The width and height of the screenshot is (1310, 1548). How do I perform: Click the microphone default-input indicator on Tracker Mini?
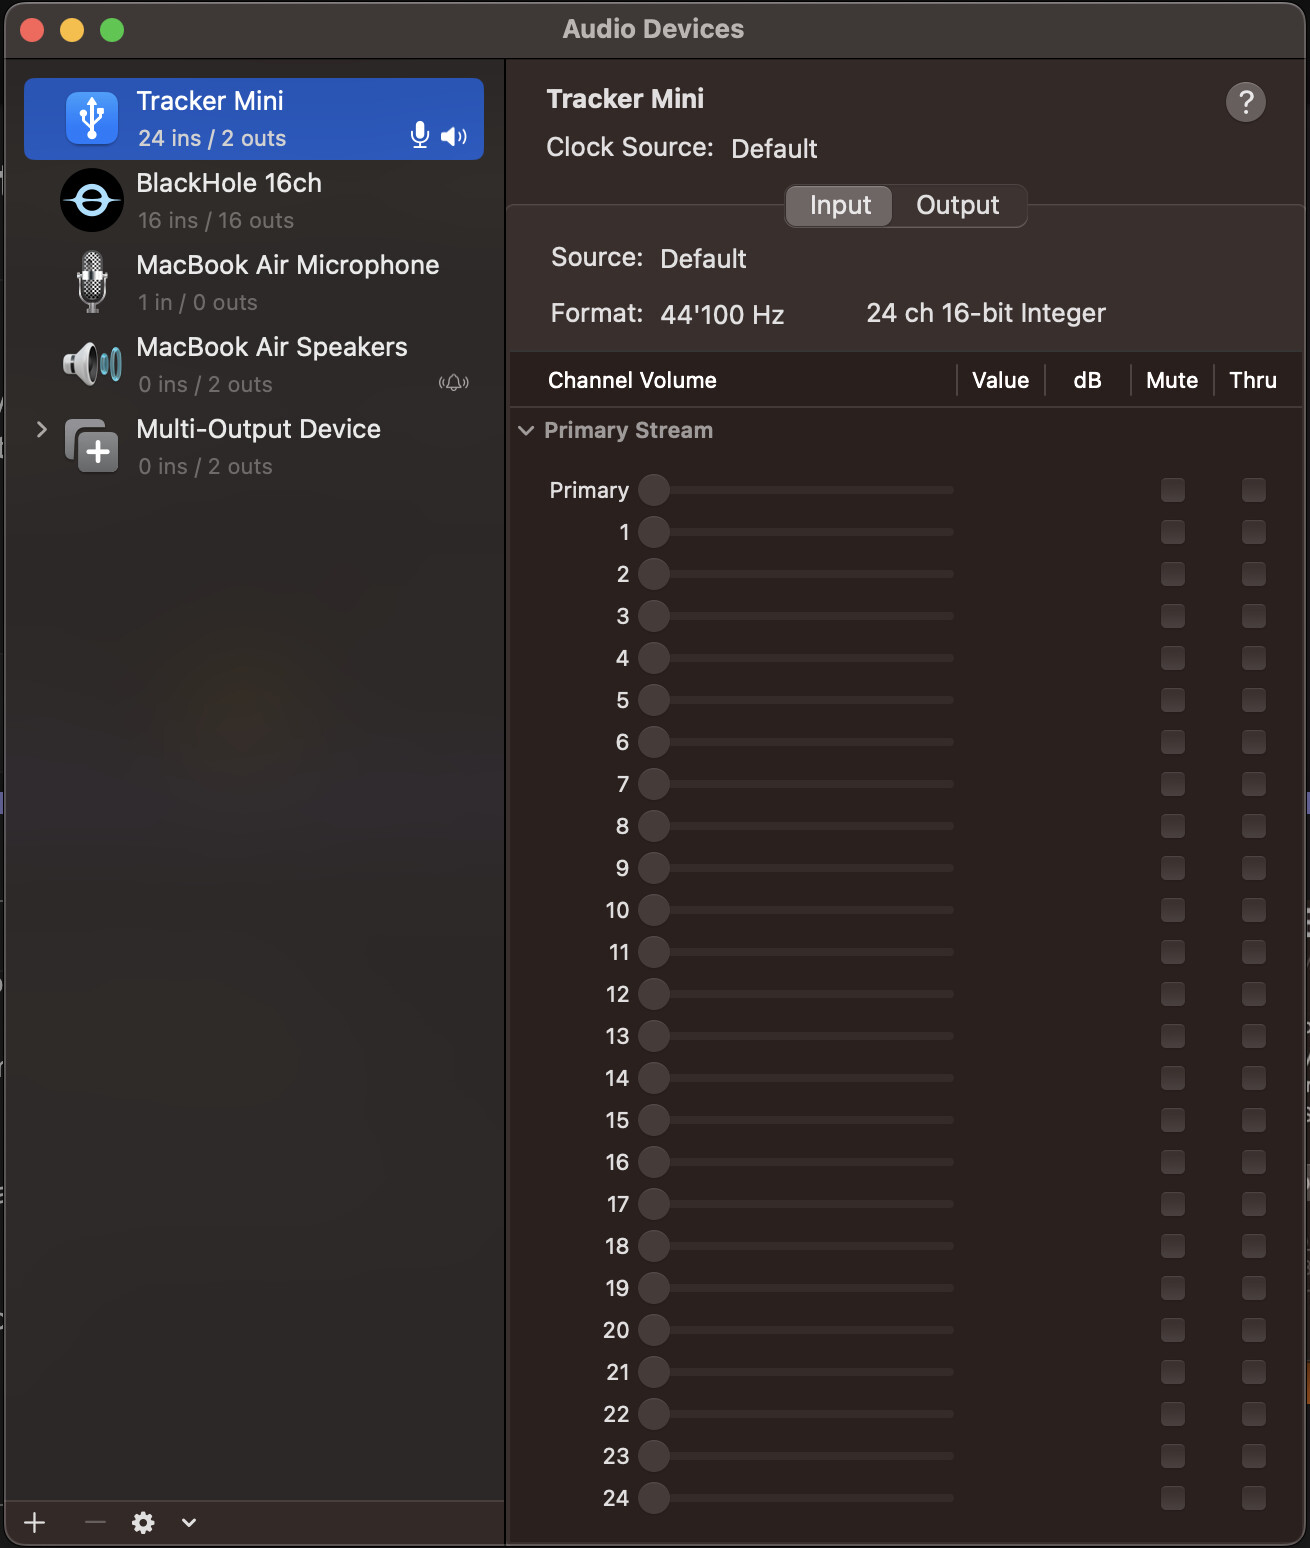click(420, 135)
